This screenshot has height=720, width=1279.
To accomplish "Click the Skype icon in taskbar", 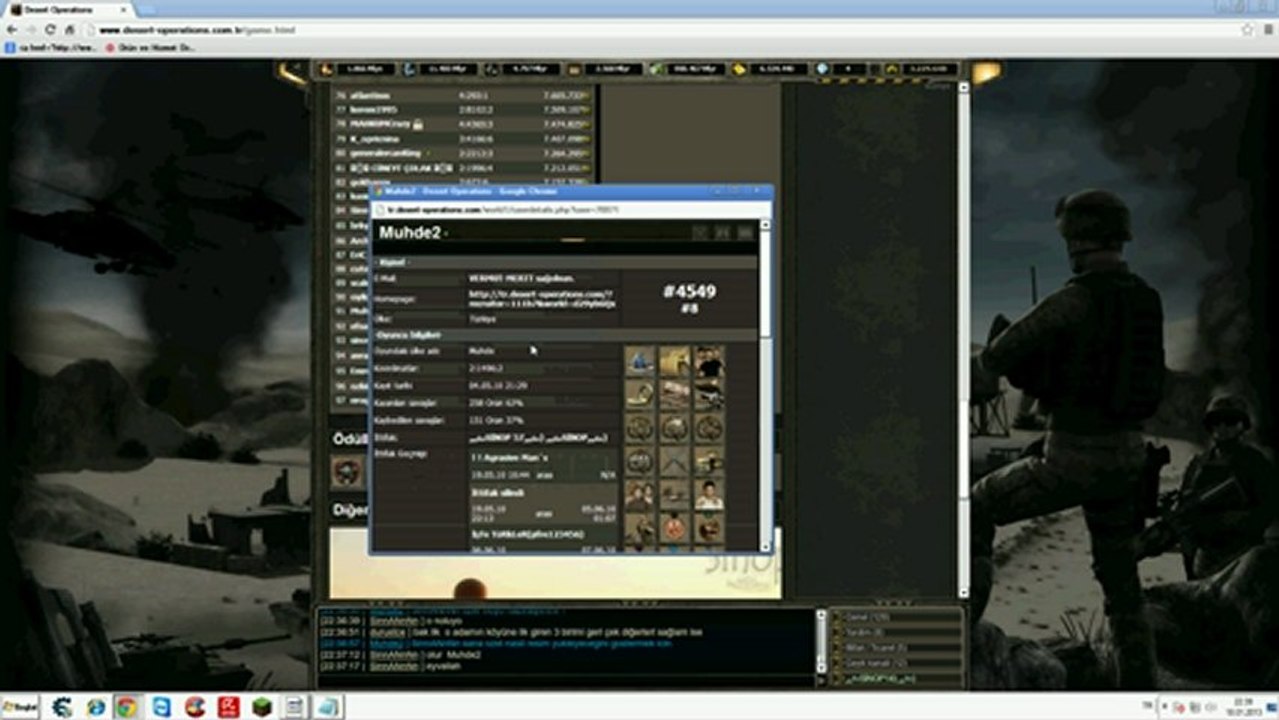I will click(x=161, y=707).
